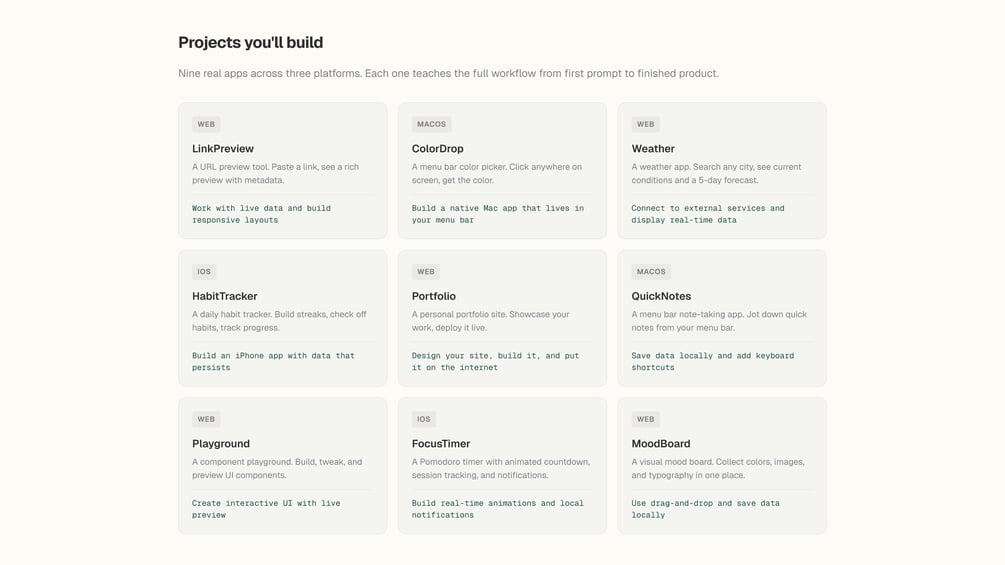Click the Portfolio project title
The height and width of the screenshot is (565, 1005).
[x=434, y=296]
